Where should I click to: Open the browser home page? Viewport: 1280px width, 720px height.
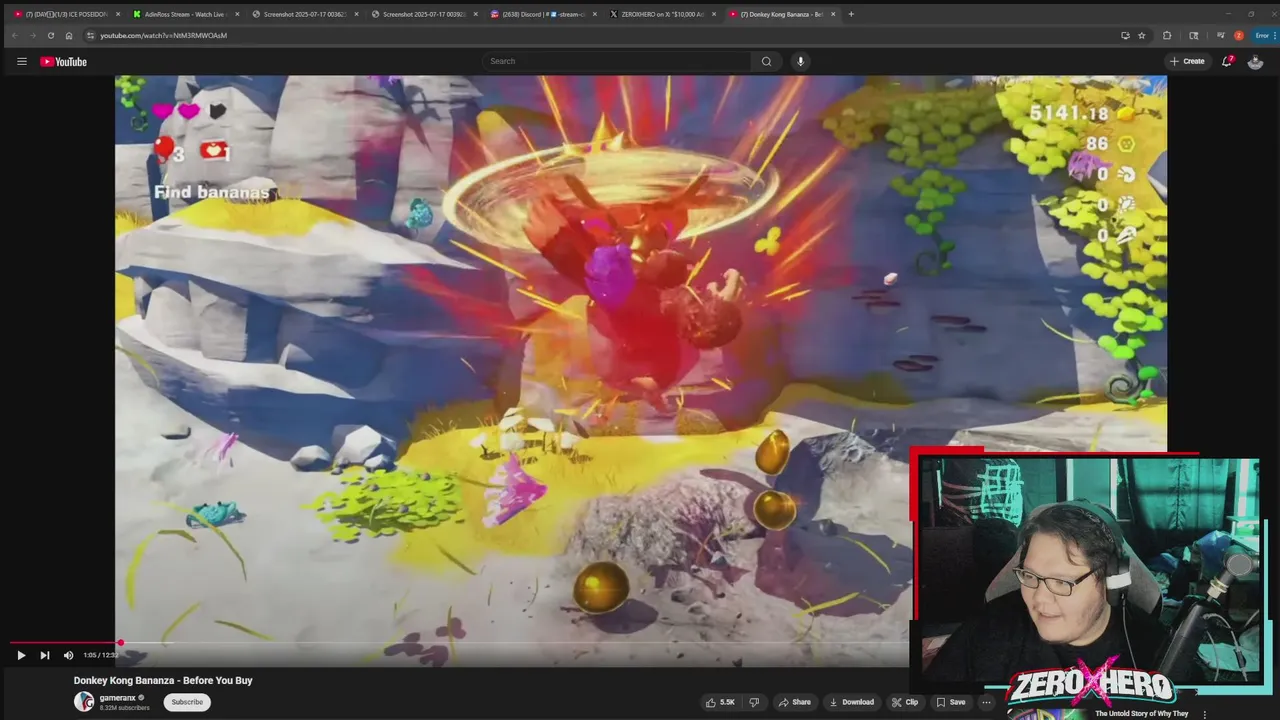[69, 35]
